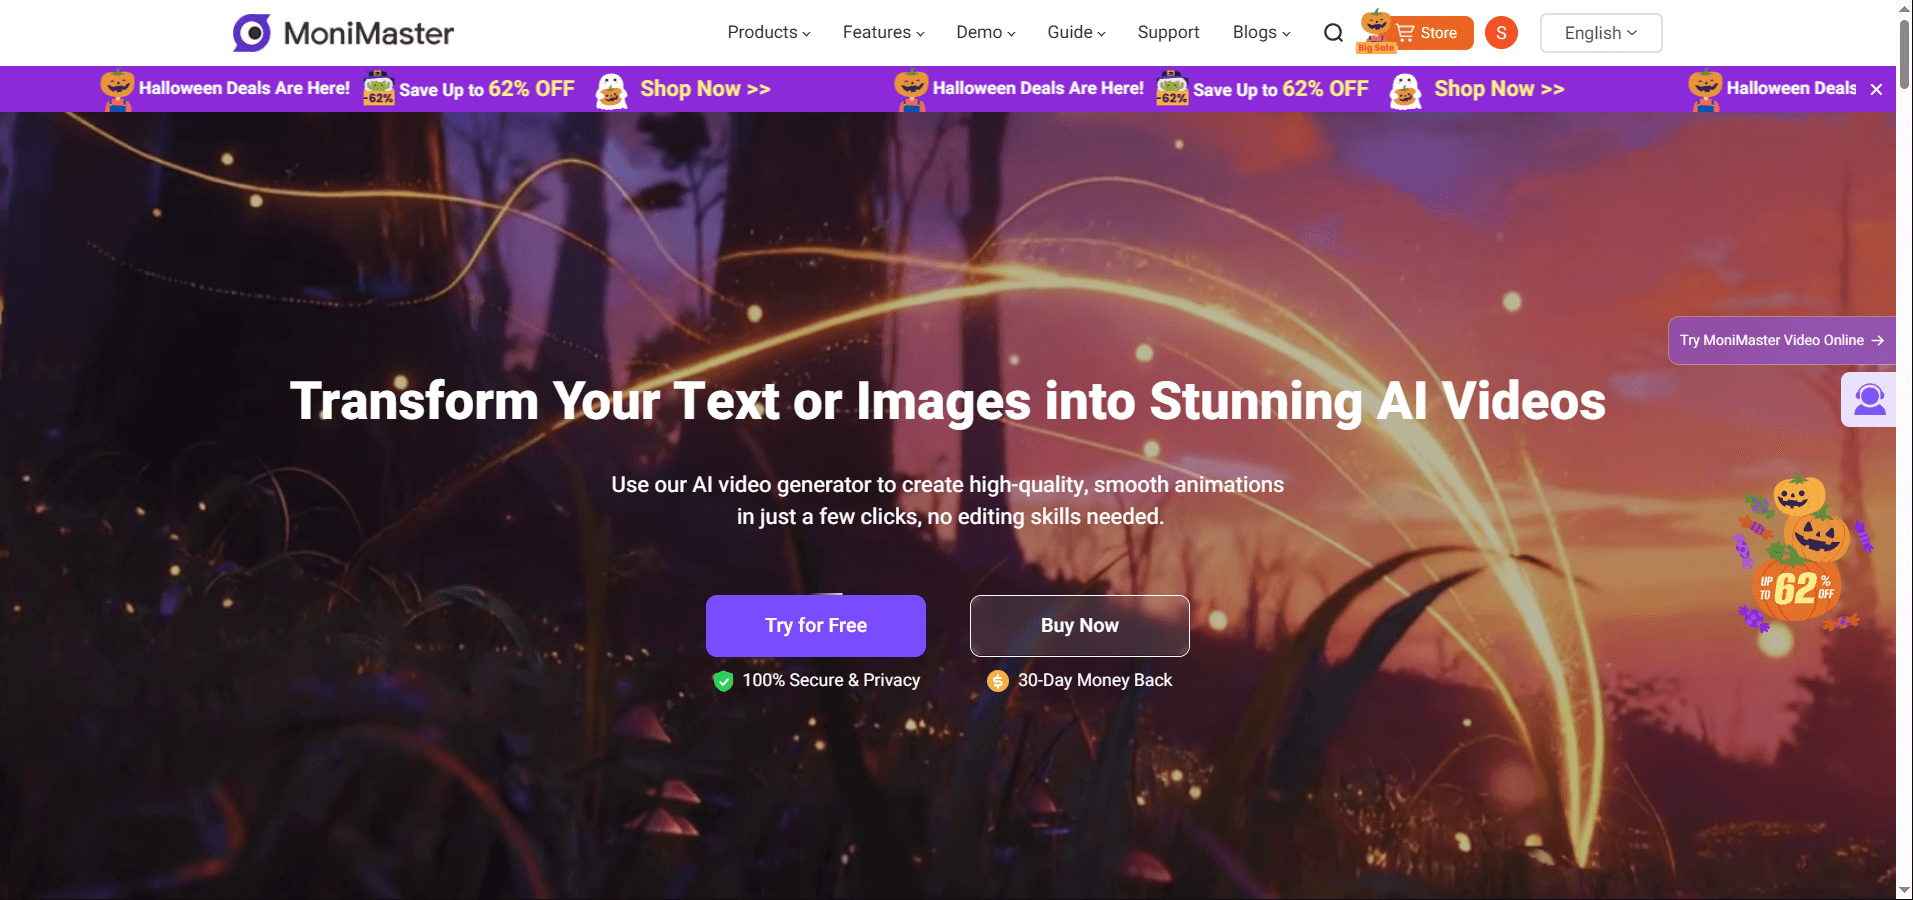Click the Big Sale pumpkin character
Screen dimensions: 1913x900
pos(1375,26)
